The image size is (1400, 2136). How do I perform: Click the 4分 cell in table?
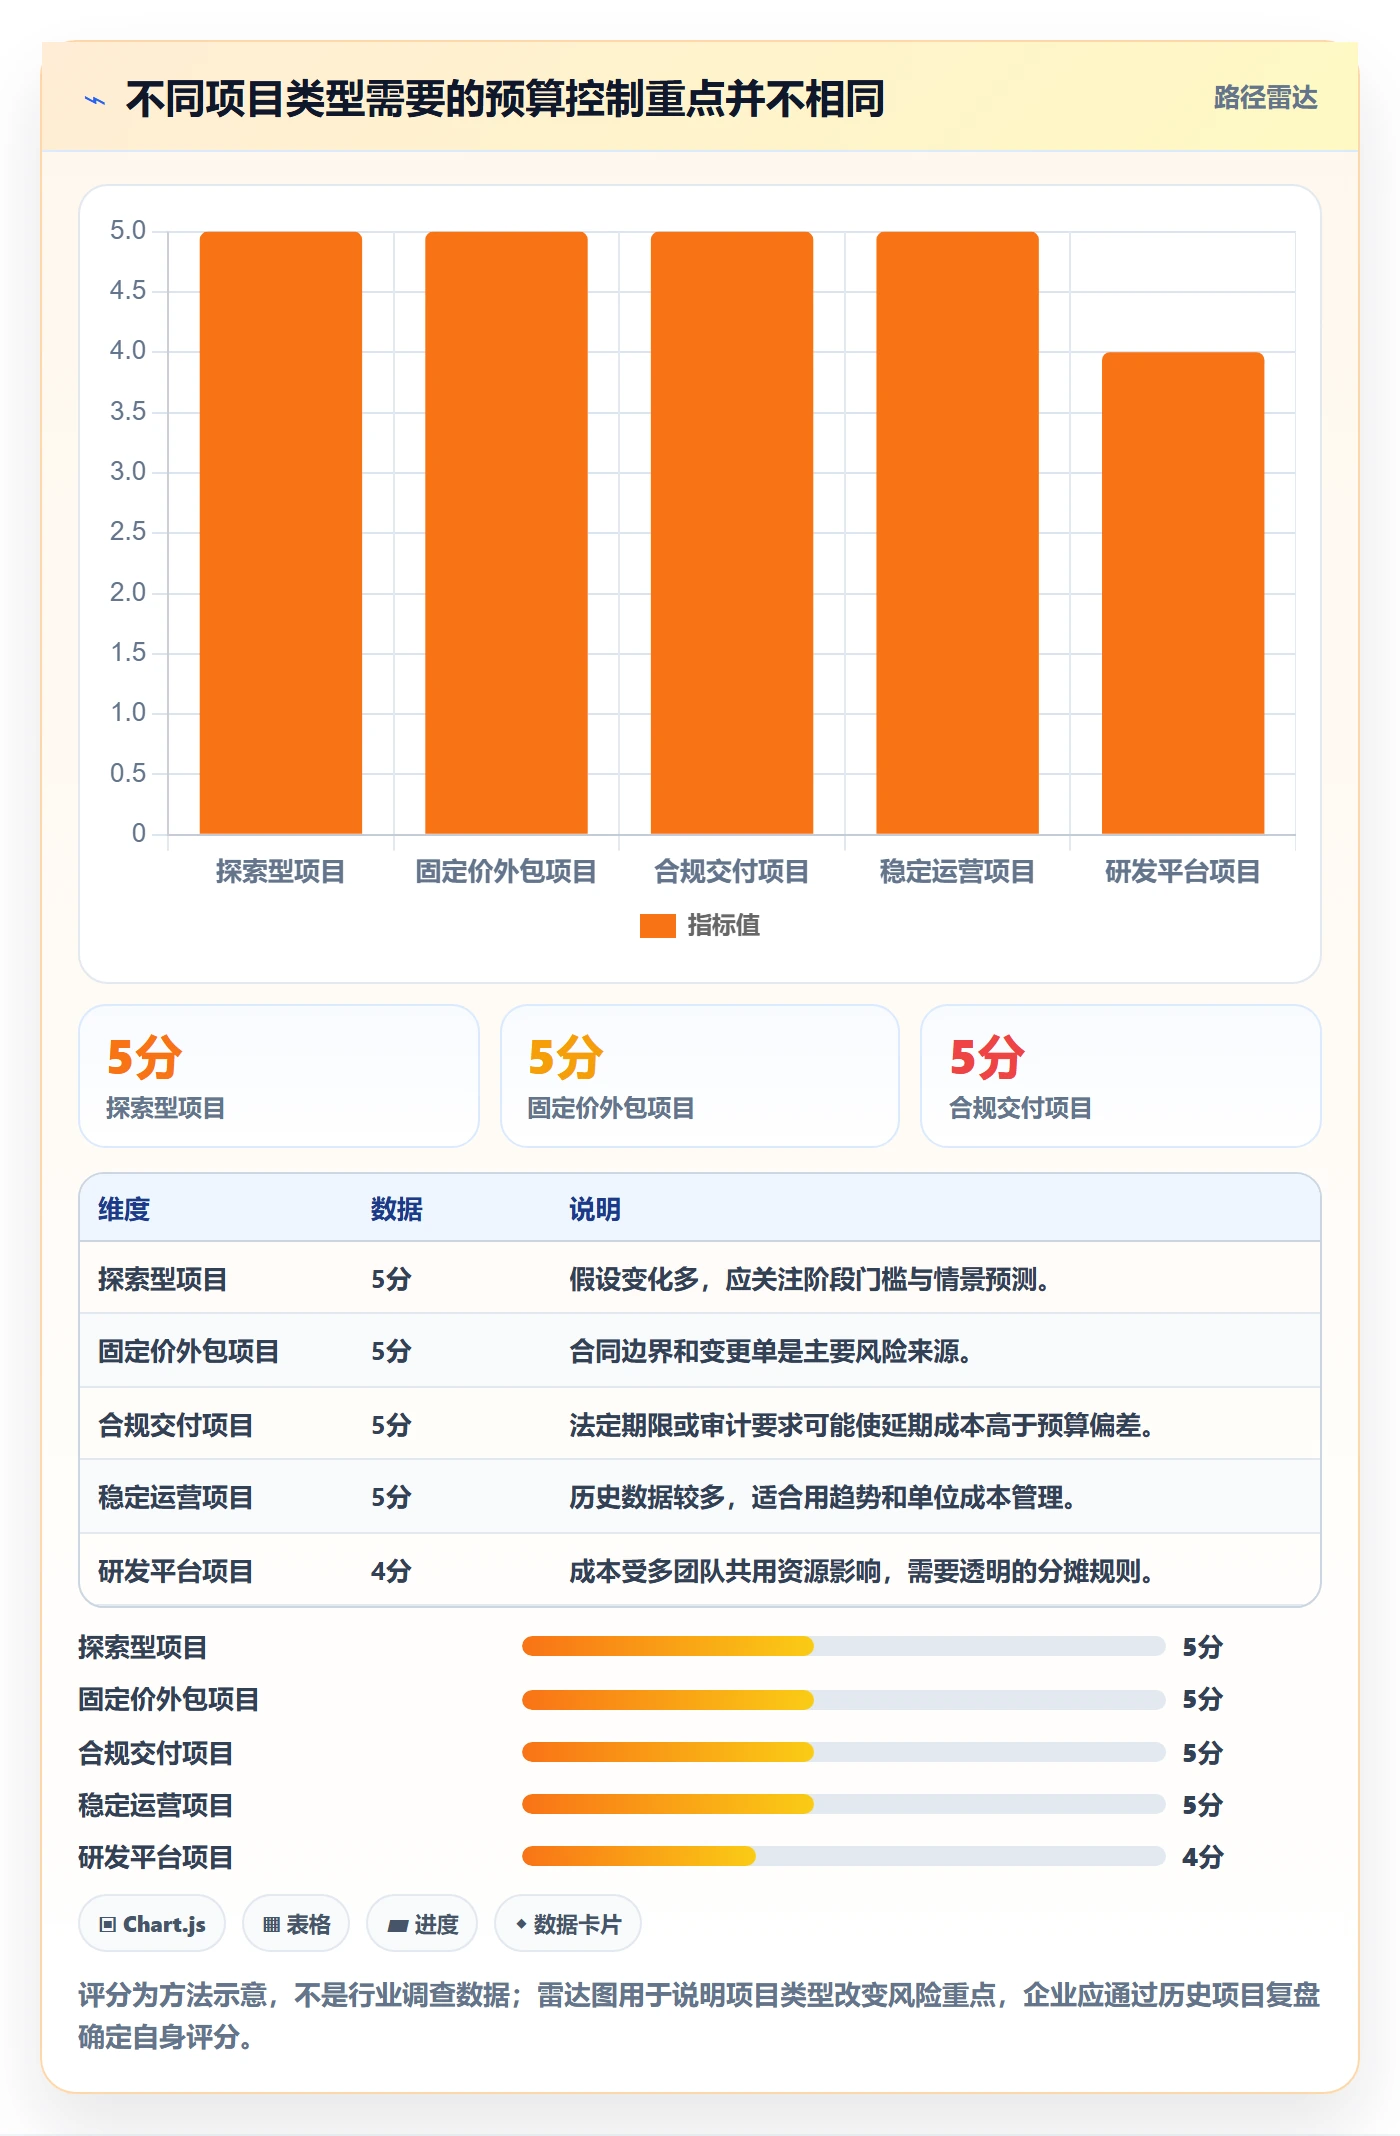(x=392, y=1572)
